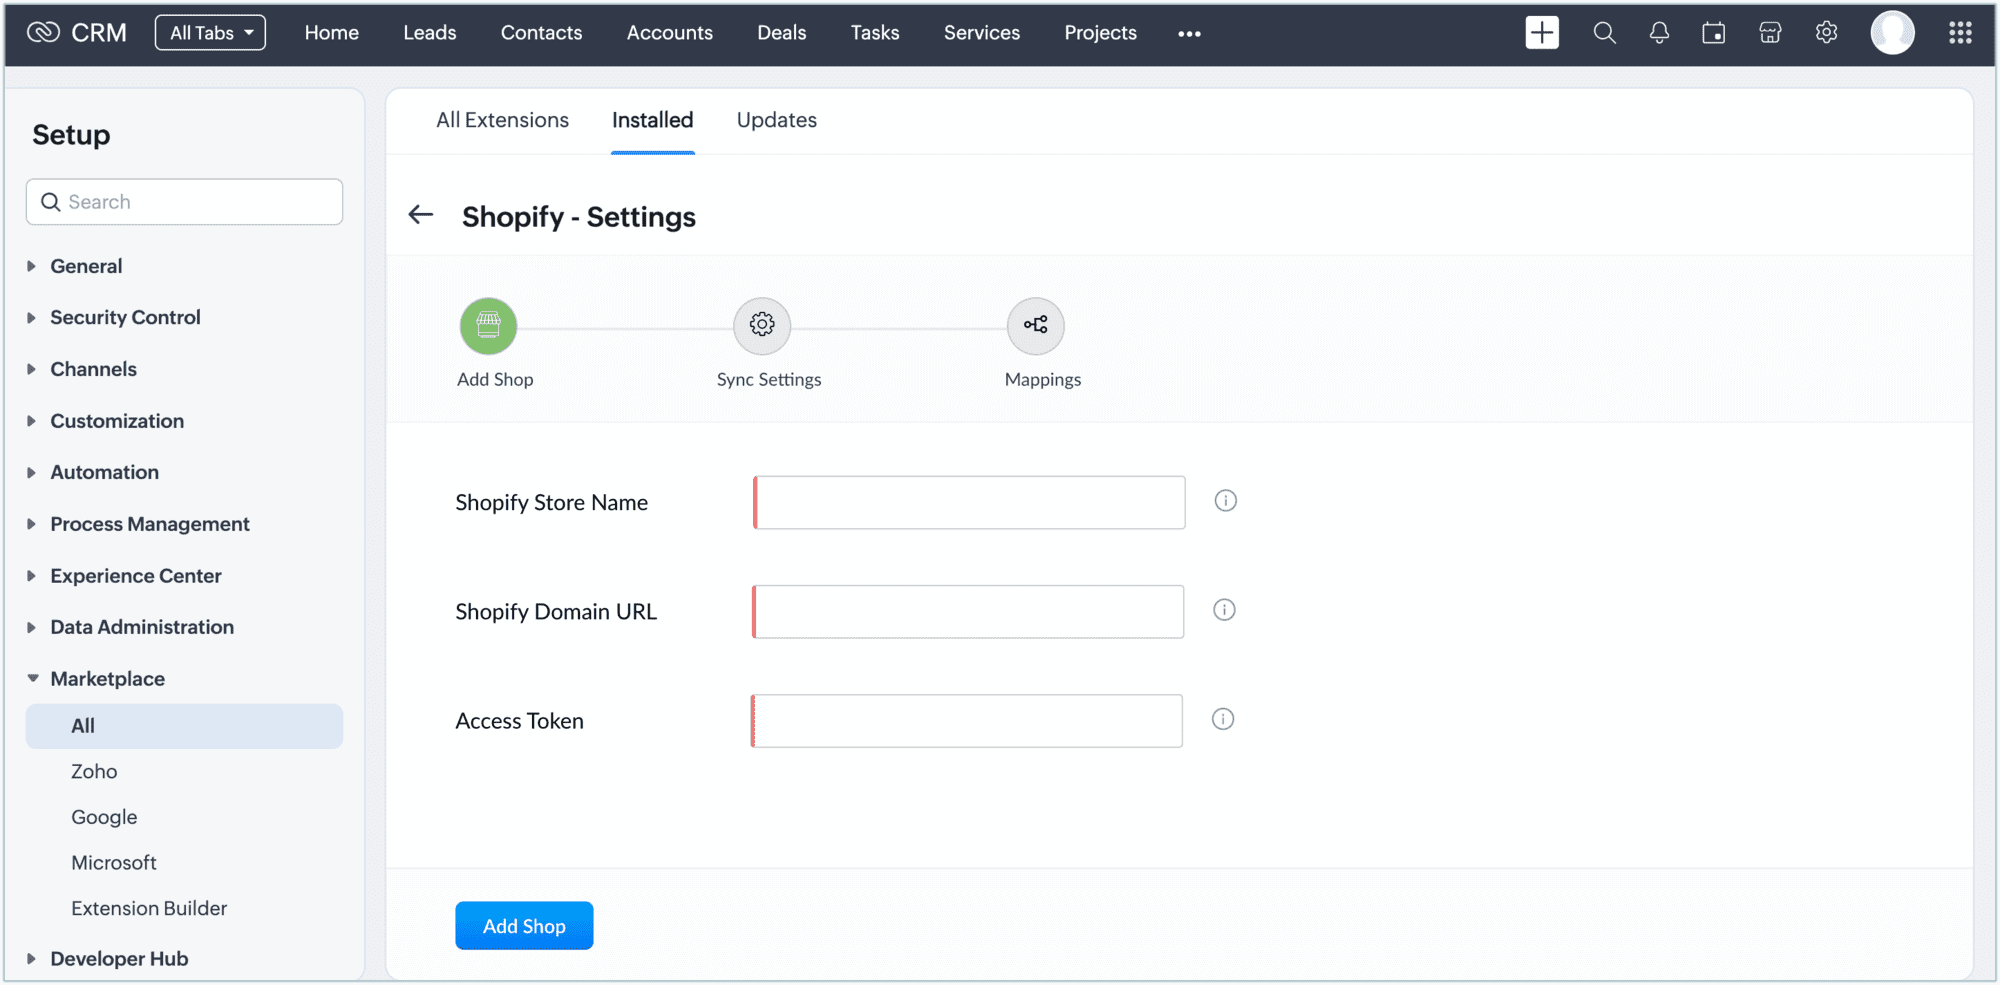Expand the Developer Hub section
The image size is (2000, 985).
click(x=119, y=959)
